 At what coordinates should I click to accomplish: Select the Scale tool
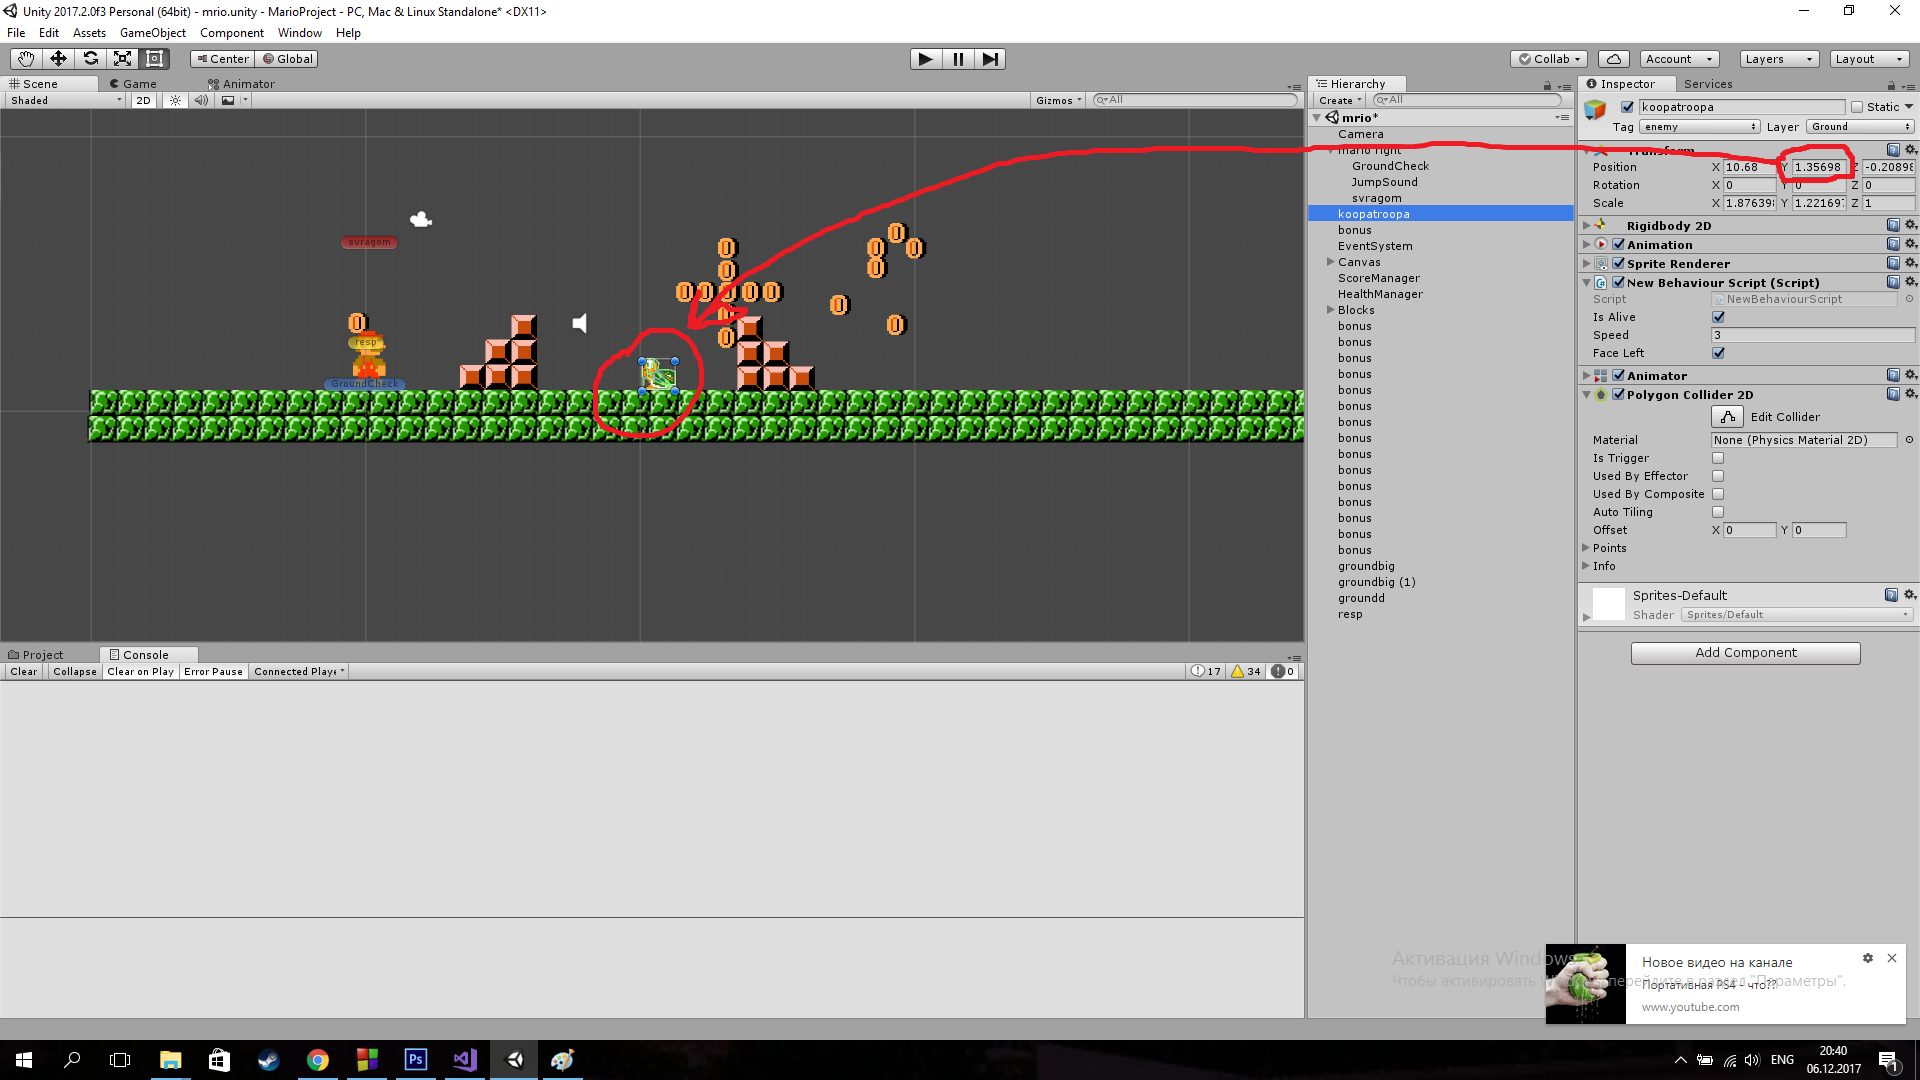click(x=122, y=59)
